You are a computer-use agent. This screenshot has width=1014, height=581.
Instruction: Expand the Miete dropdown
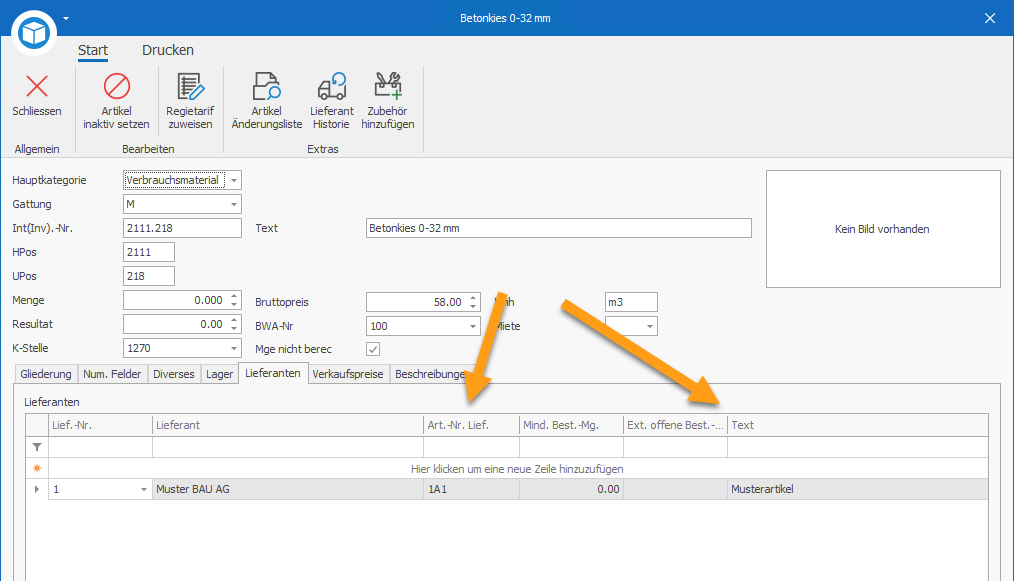click(x=650, y=326)
